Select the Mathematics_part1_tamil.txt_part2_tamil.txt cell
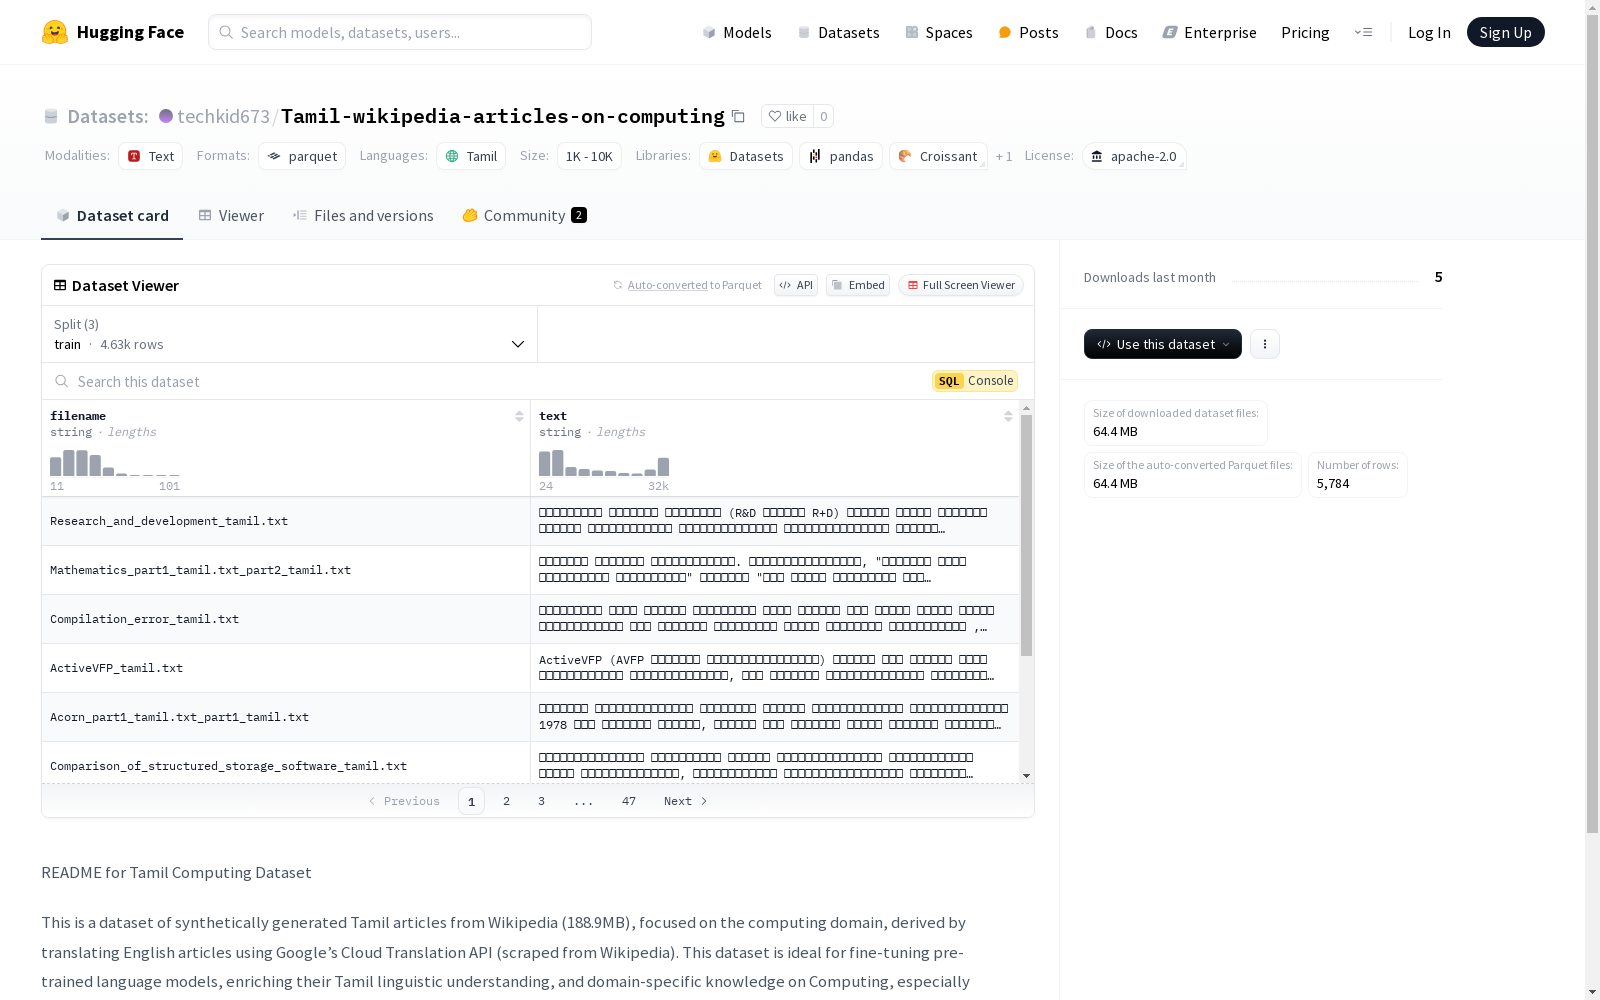This screenshot has width=1600, height=1000. [x=286, y=570]
